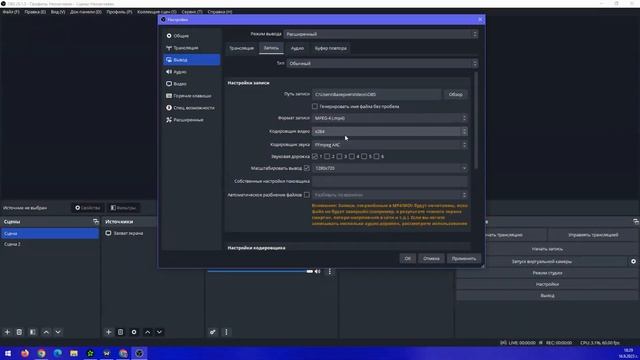Open scene filters icon in Scenes toolbar
The image size is (640, 360).
point(33,332)
